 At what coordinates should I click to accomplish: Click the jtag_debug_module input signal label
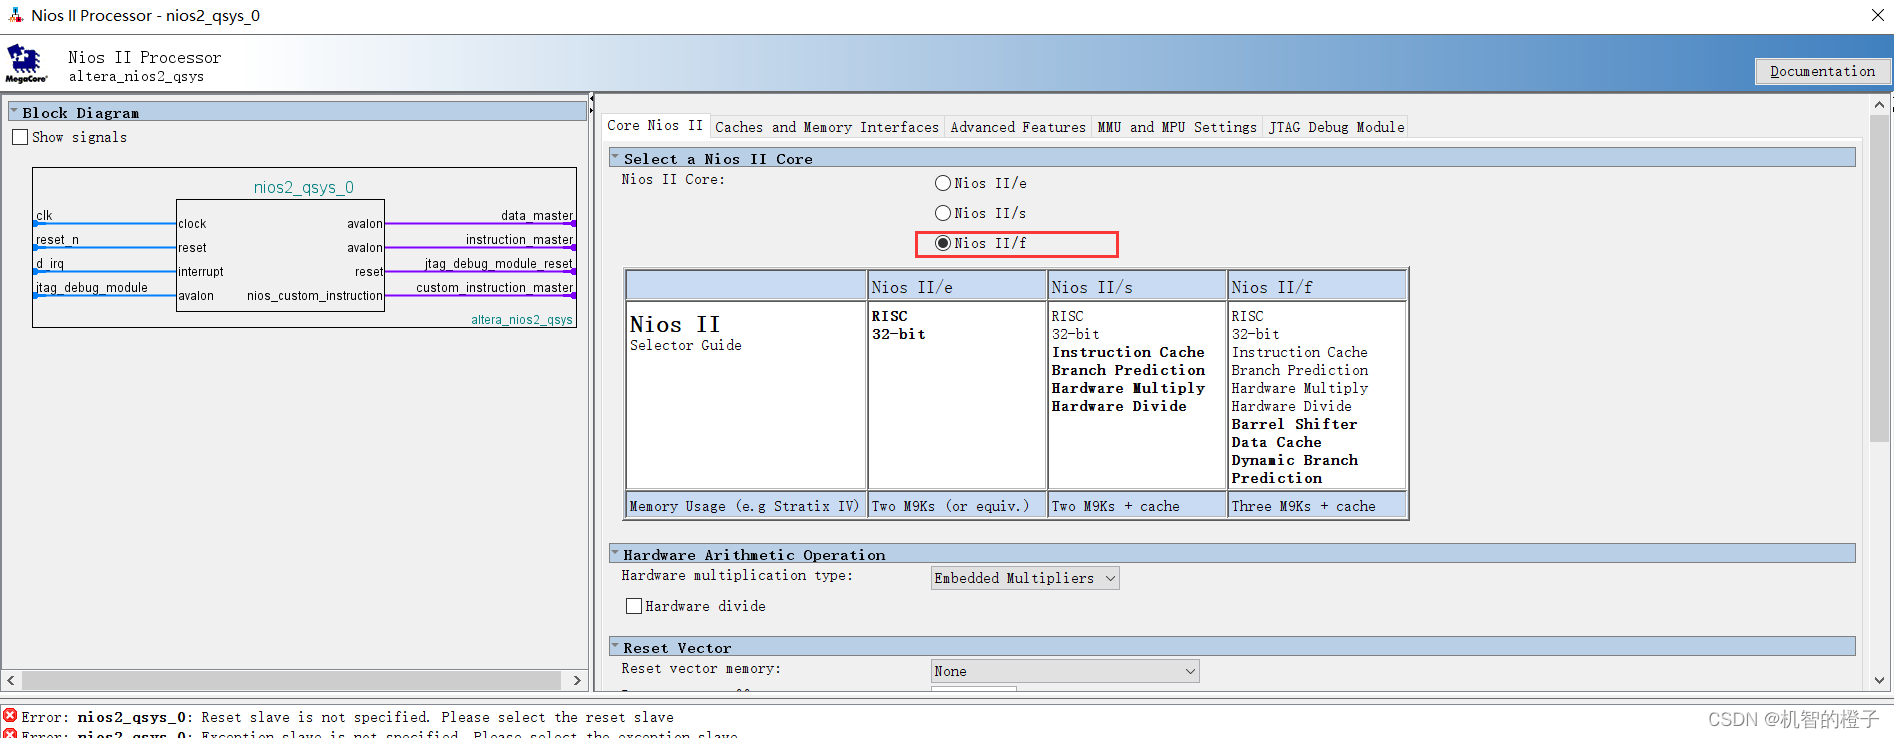pos(92,288)
